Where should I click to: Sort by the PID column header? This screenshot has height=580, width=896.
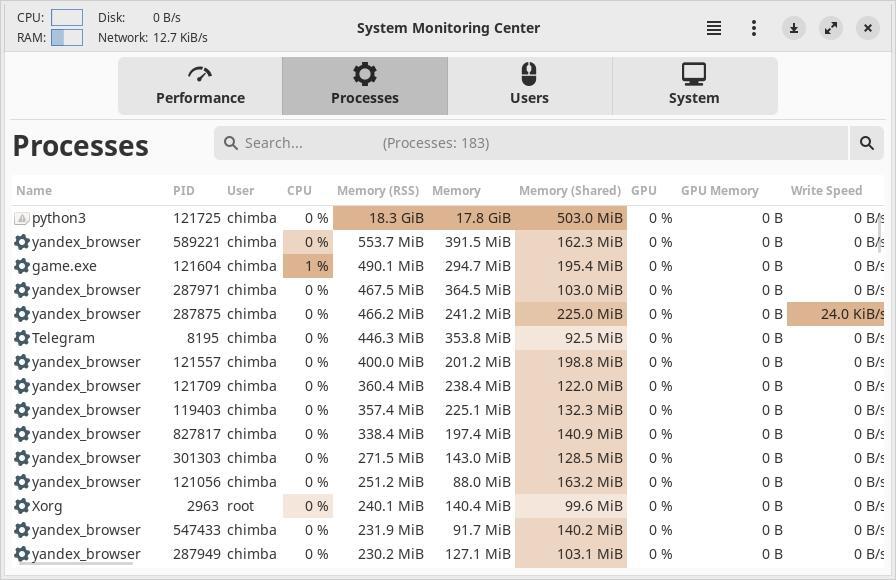184,190
